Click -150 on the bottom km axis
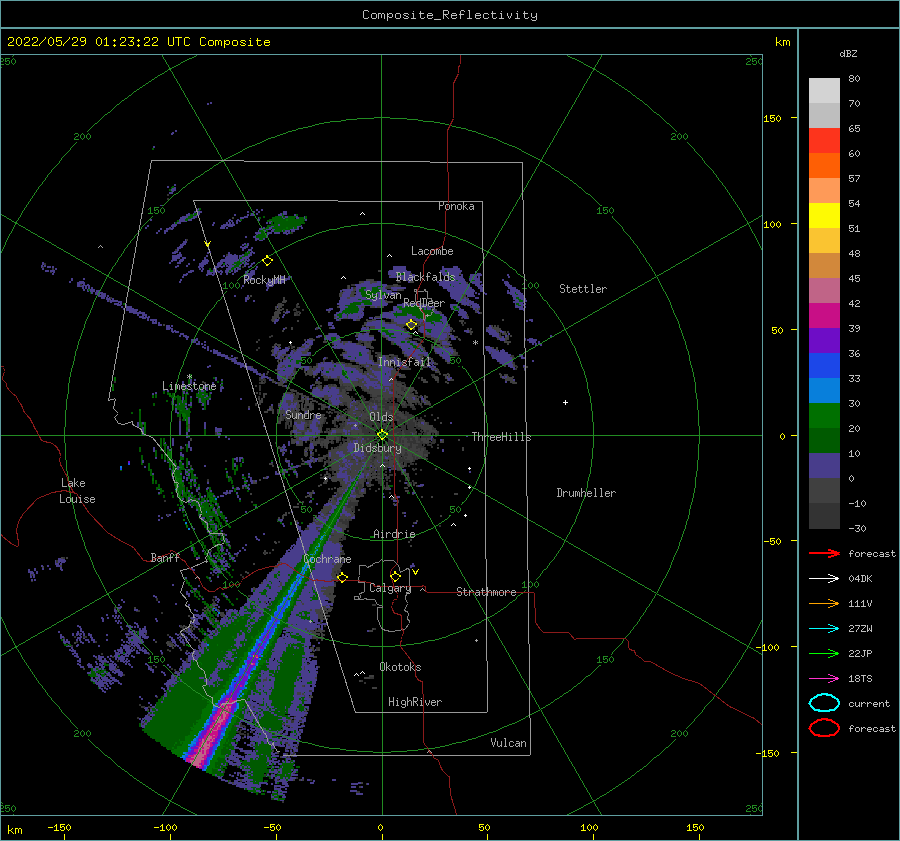Screen dimensions: 900x841 point(59,827)
